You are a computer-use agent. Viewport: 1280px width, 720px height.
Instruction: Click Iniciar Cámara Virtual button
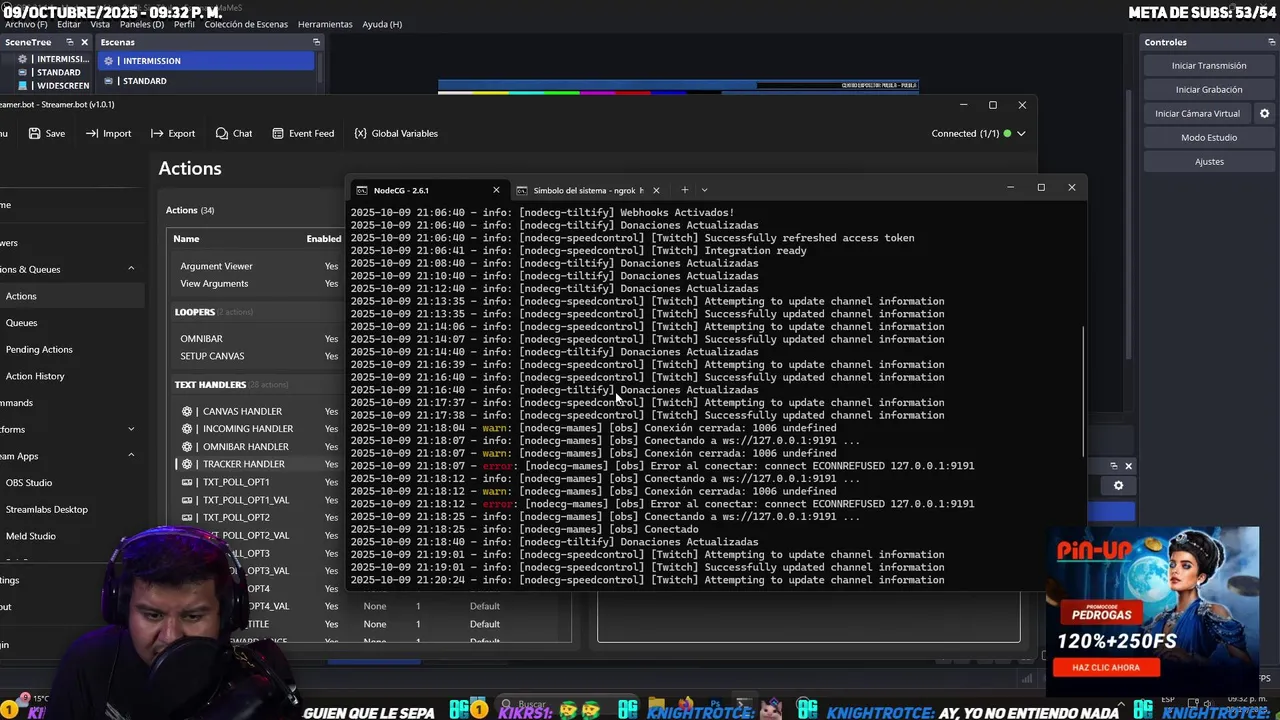(x=1198, y=113)
